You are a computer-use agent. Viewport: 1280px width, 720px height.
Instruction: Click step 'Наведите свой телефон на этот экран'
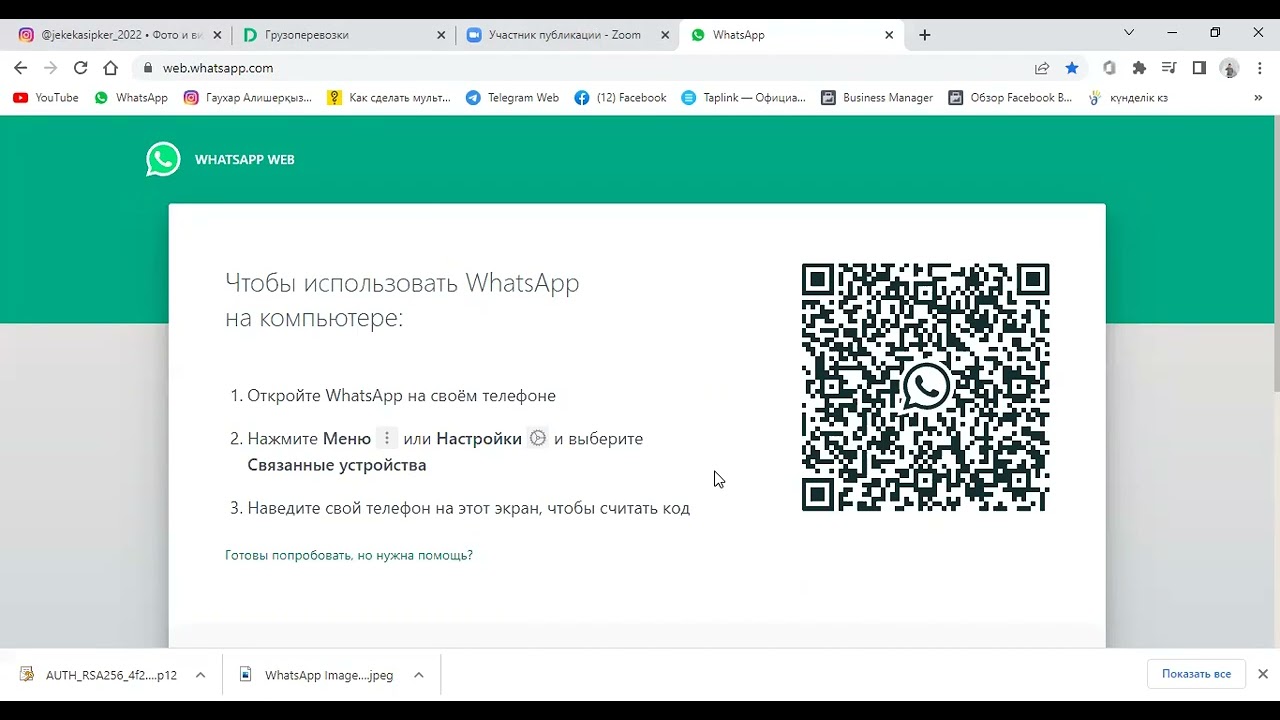[468, 508]
